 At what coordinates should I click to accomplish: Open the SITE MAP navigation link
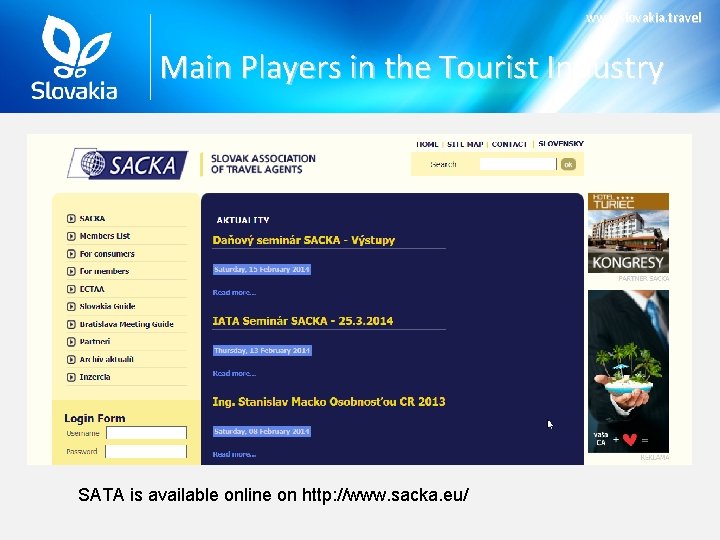(465, 144)
